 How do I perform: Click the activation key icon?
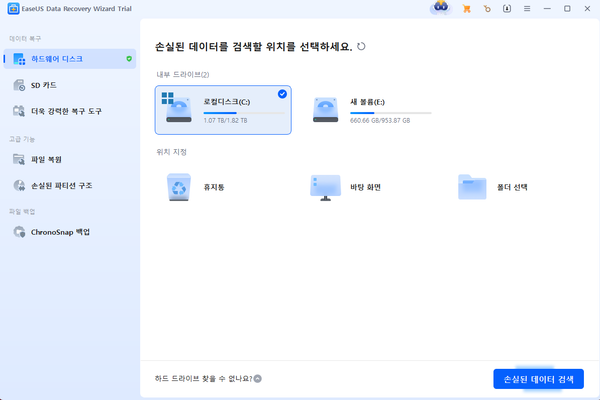click(487, 8)
